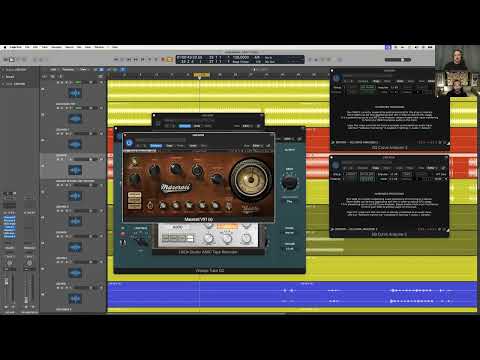Click the master volume slider in control bar
The width and height of the screenshot is (480, 360).
click(x=398, y=60)
